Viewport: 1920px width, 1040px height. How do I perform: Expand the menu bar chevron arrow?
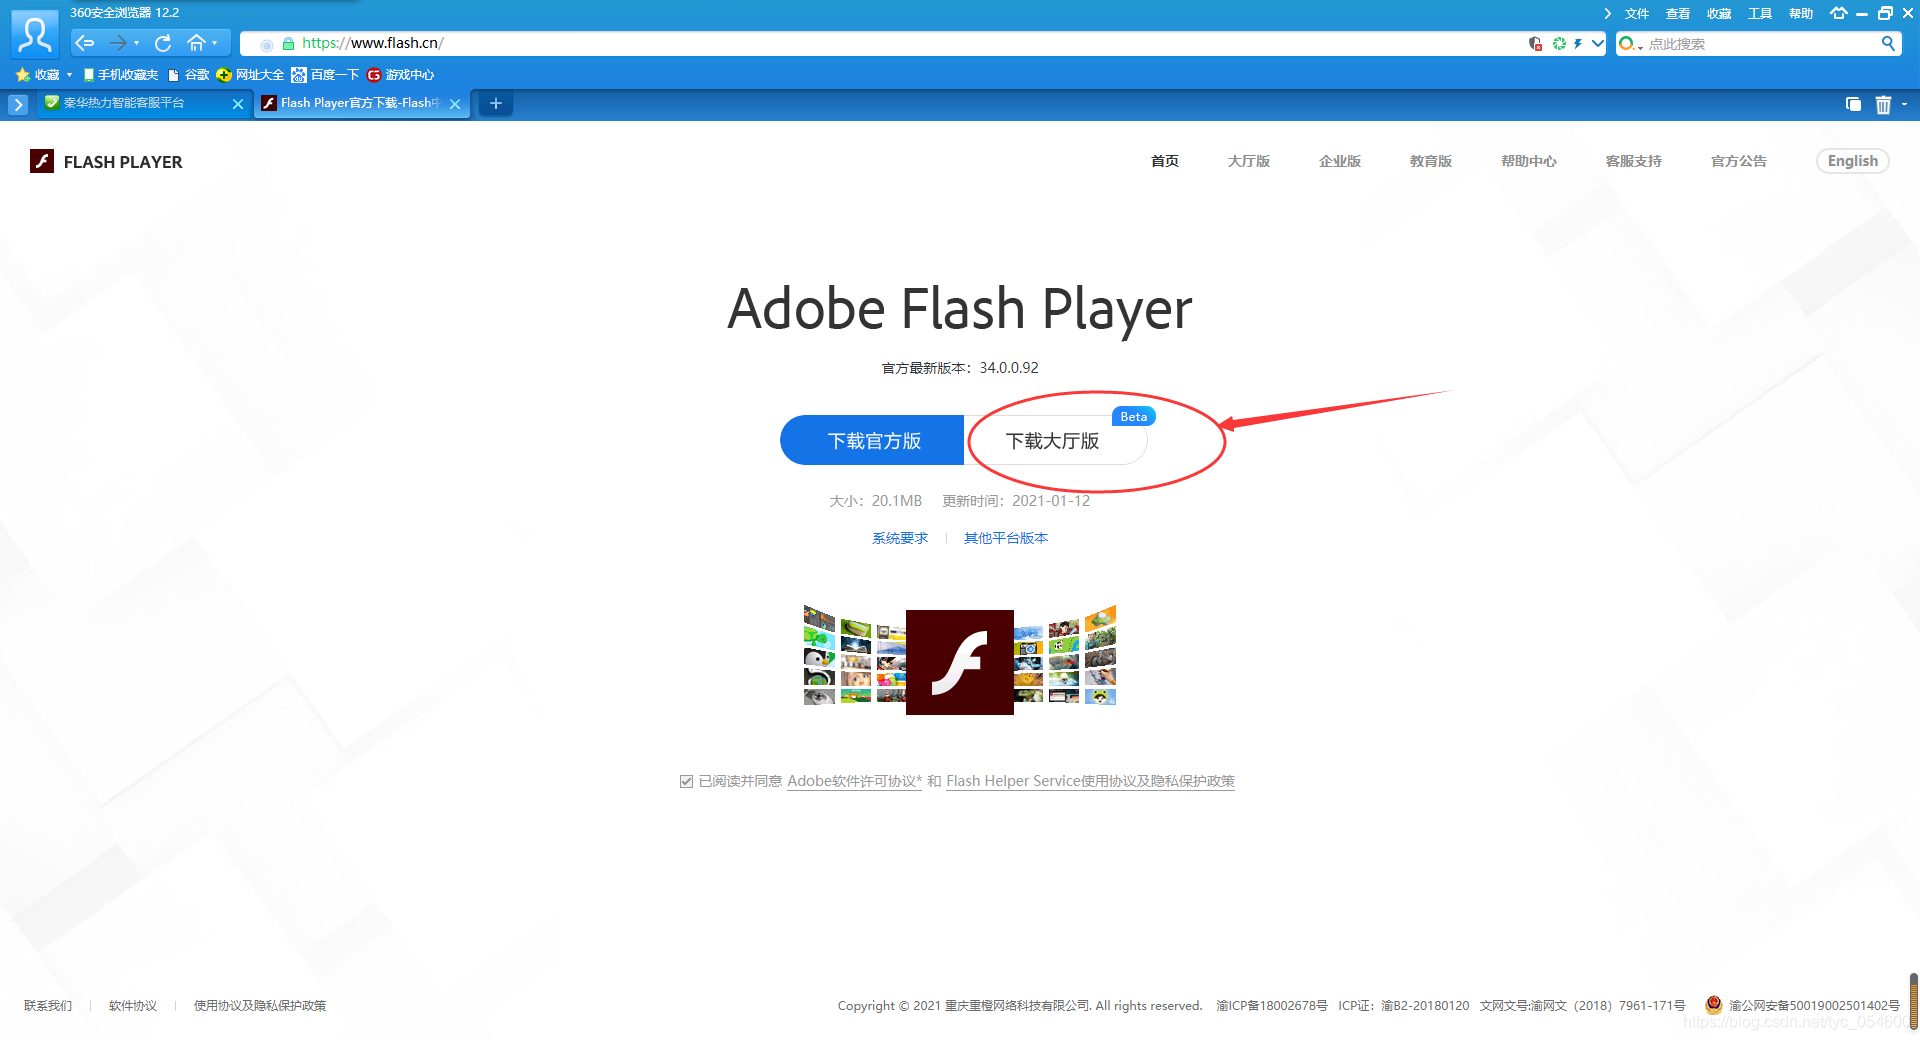pyautogui.click(x=1607, y=14)
